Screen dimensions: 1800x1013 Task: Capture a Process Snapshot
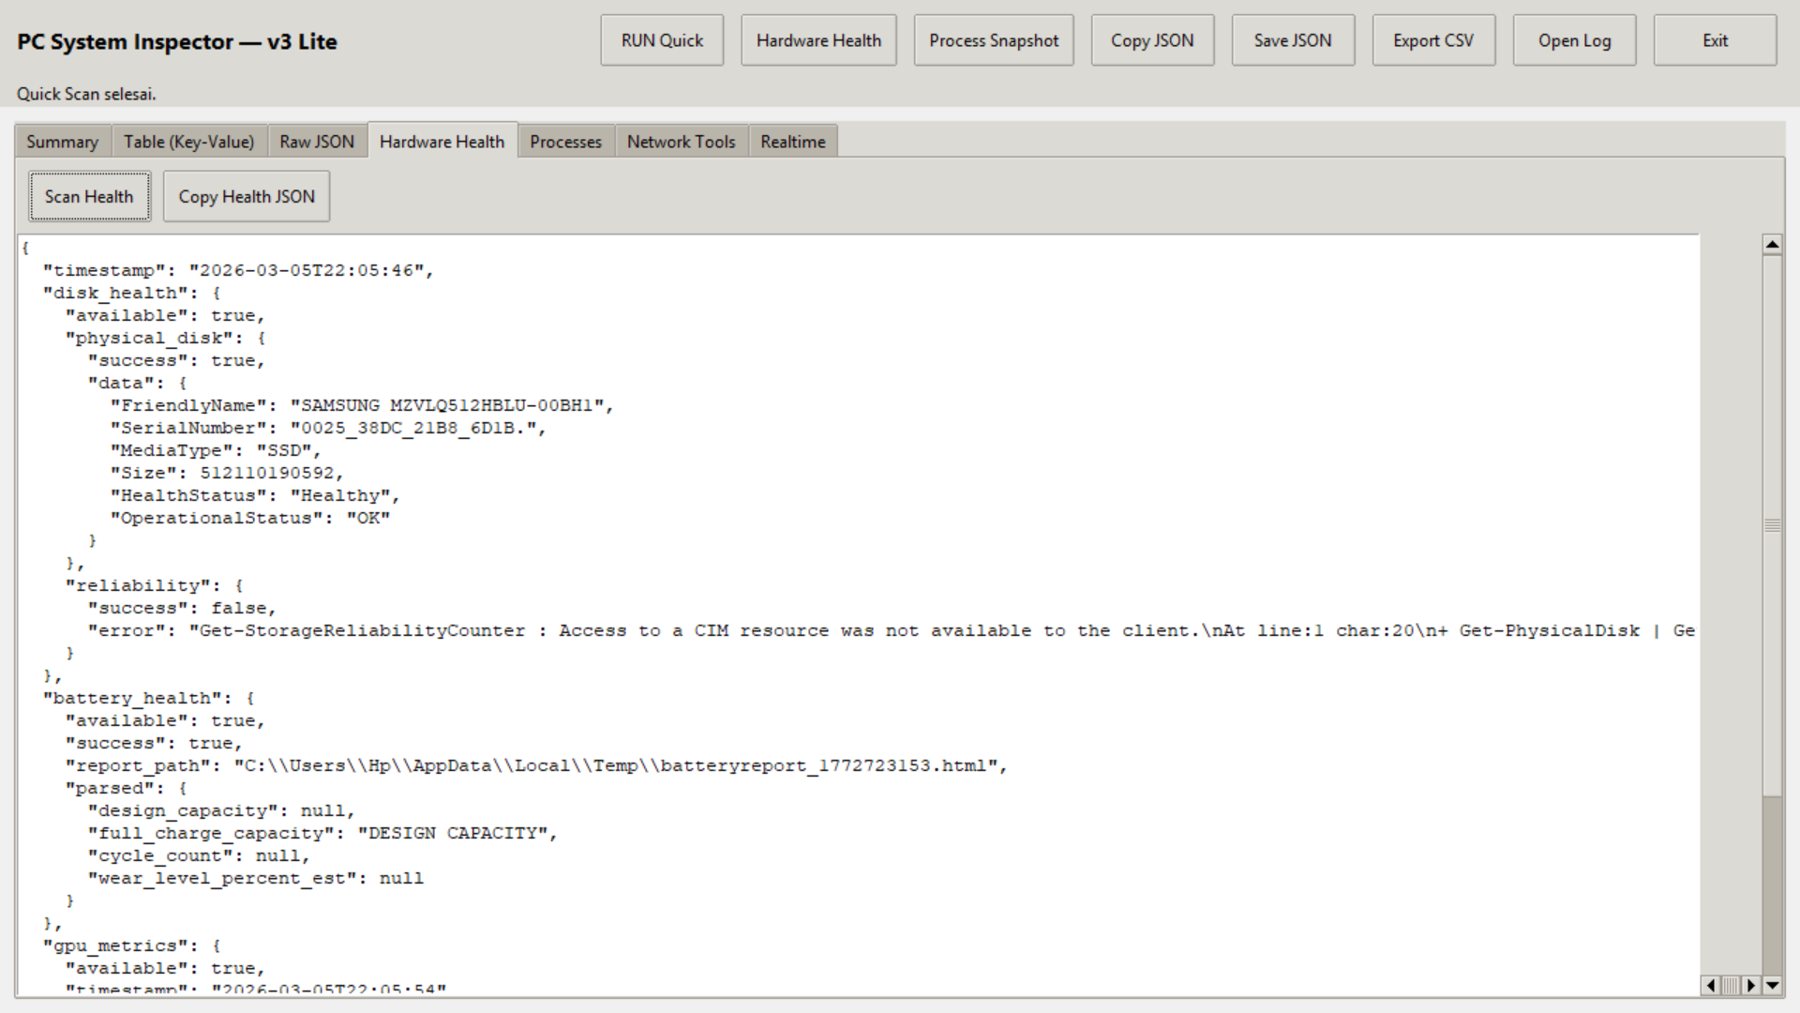click(x=993, y=40)
